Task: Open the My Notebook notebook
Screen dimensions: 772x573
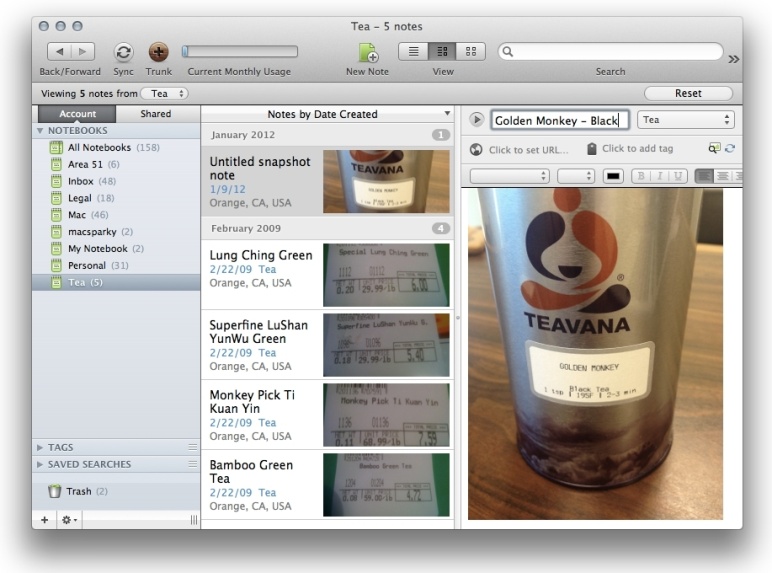Action: click(x=116, y=249)
